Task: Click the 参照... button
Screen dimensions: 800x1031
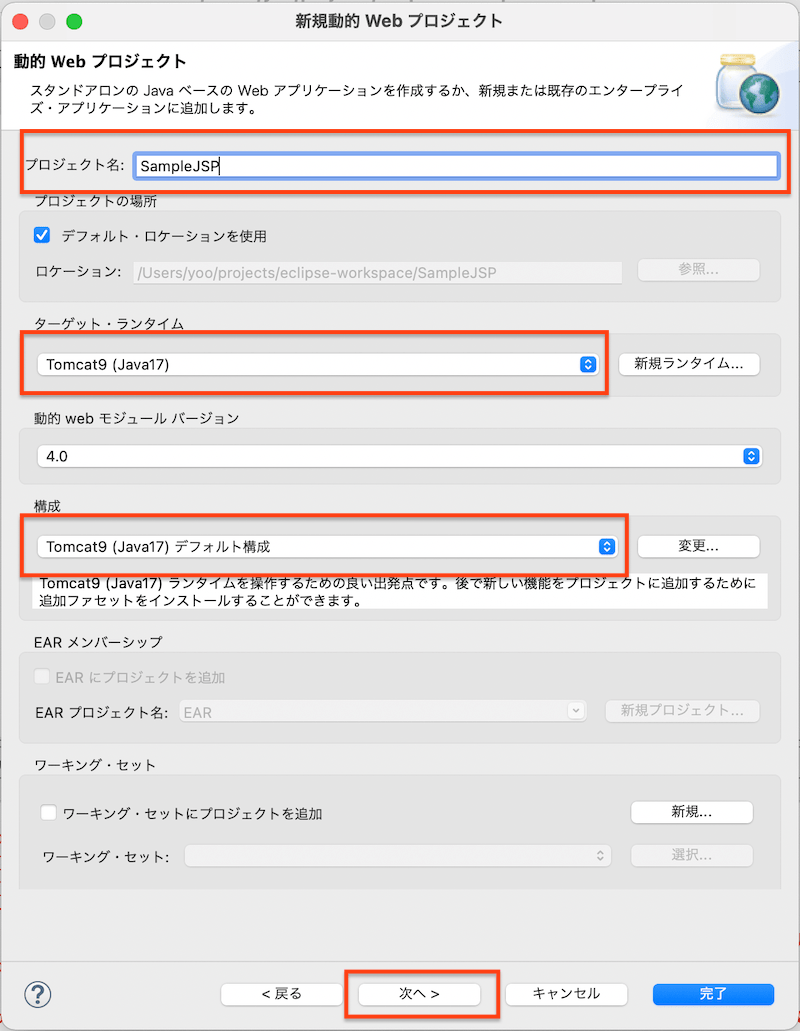Action: pos(698,270)
